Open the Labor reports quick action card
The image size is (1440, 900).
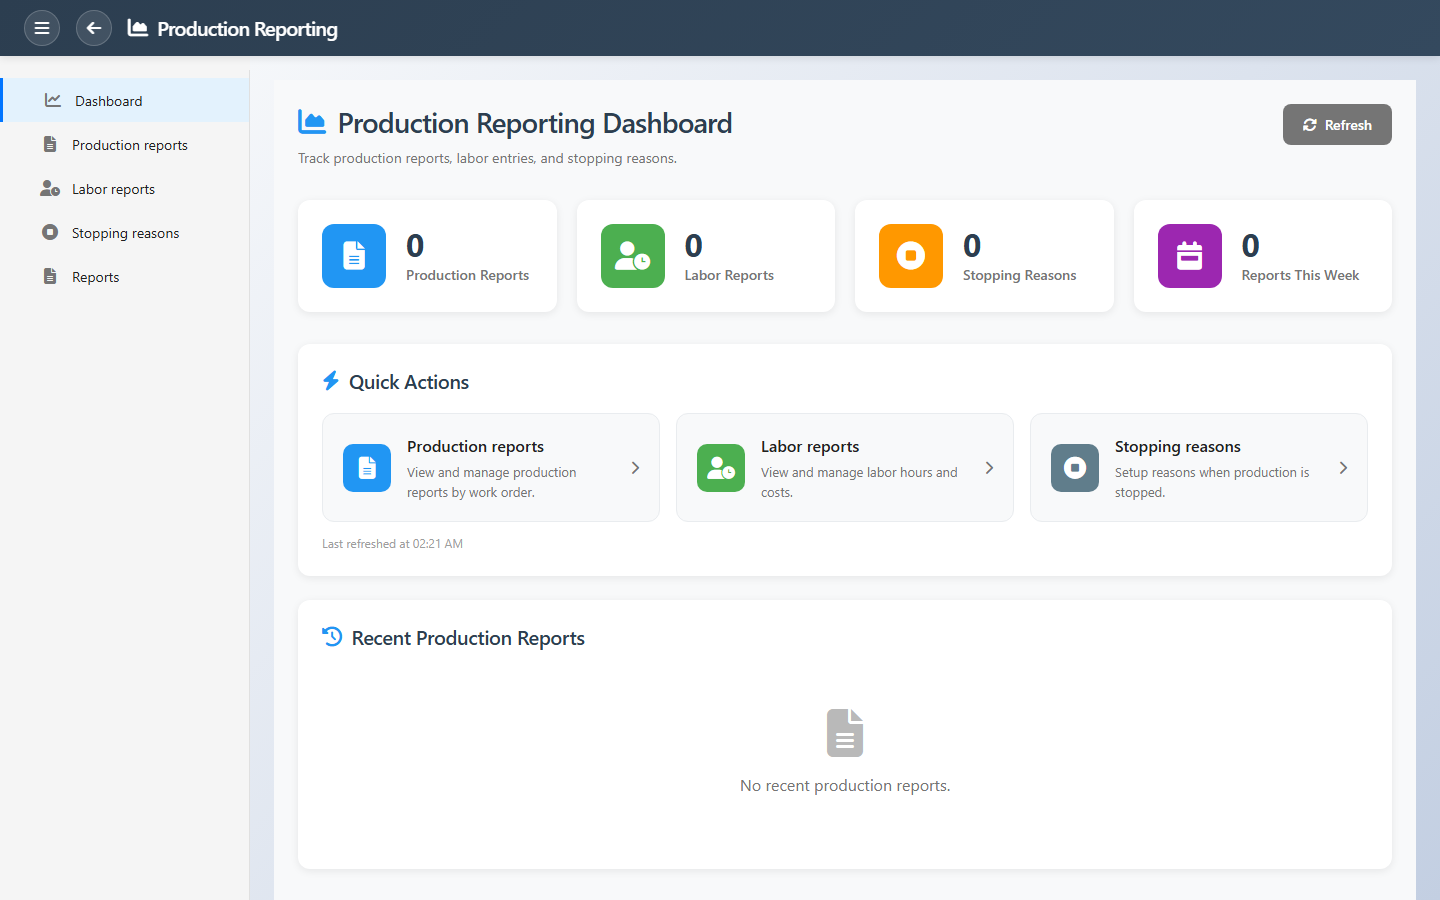[844, 468]
